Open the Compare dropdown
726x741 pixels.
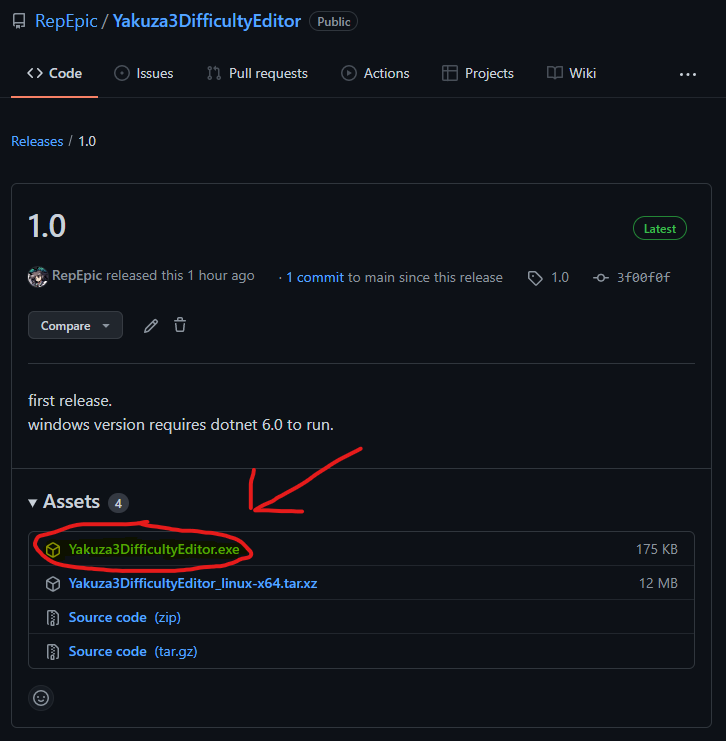point(76,325)
